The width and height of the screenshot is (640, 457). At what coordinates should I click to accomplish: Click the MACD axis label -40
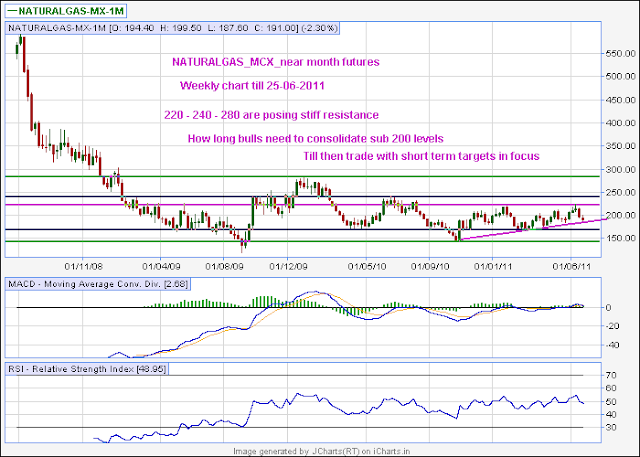tap(611, 345)
